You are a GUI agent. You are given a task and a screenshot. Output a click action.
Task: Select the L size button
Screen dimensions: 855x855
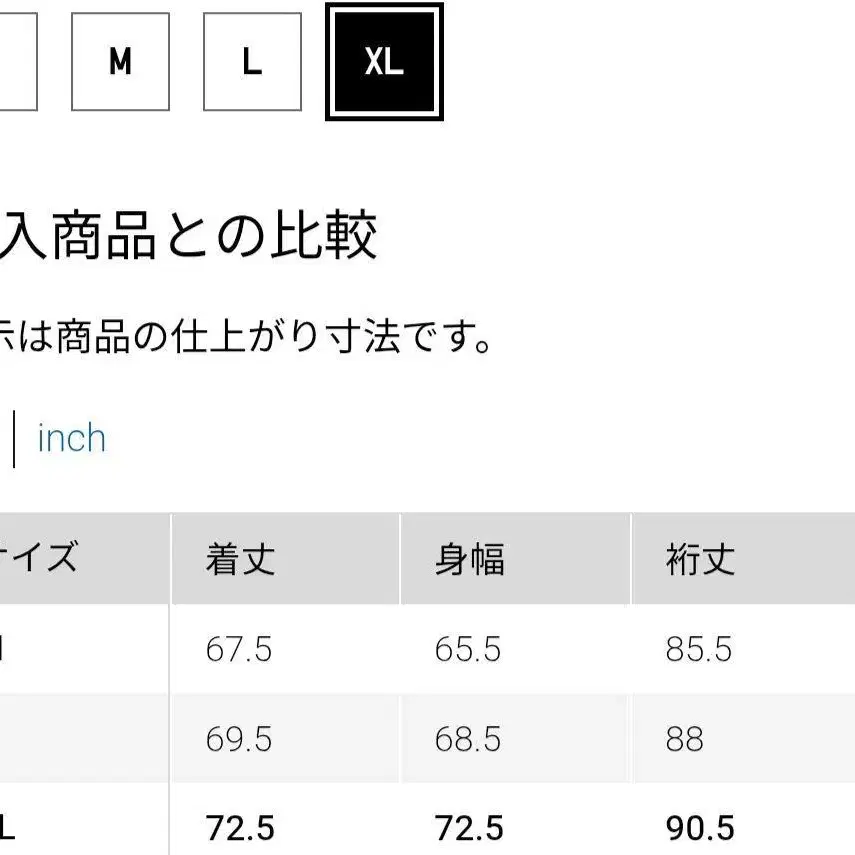tap(252, 62)
